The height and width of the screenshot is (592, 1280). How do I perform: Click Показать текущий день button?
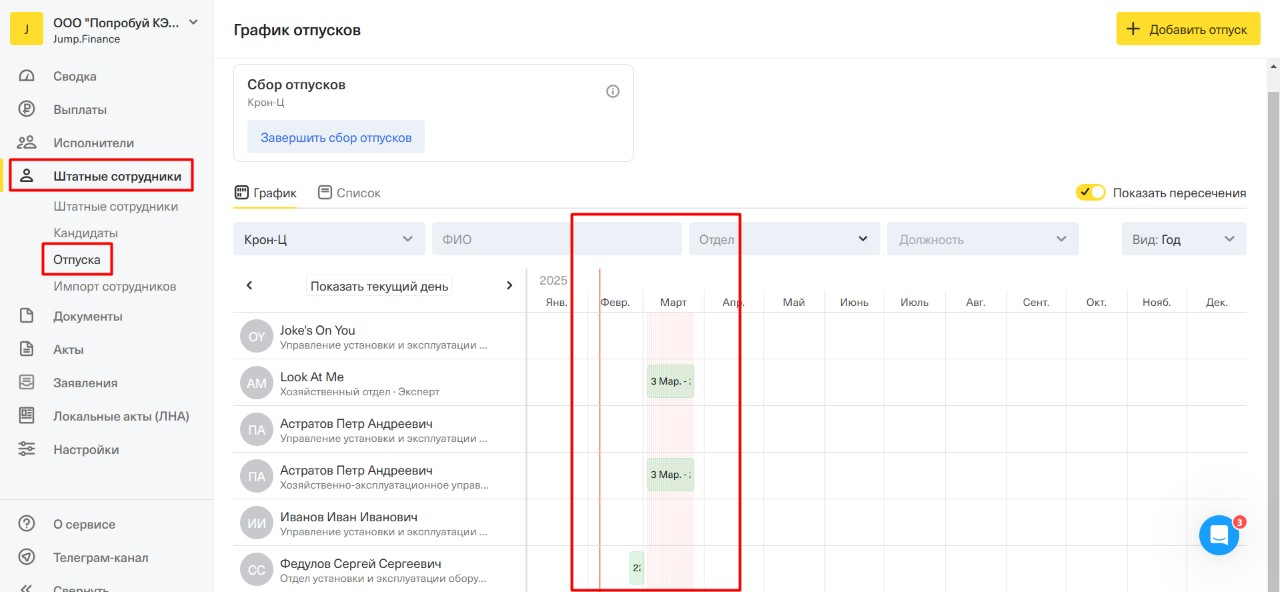[x=379, y=286]
